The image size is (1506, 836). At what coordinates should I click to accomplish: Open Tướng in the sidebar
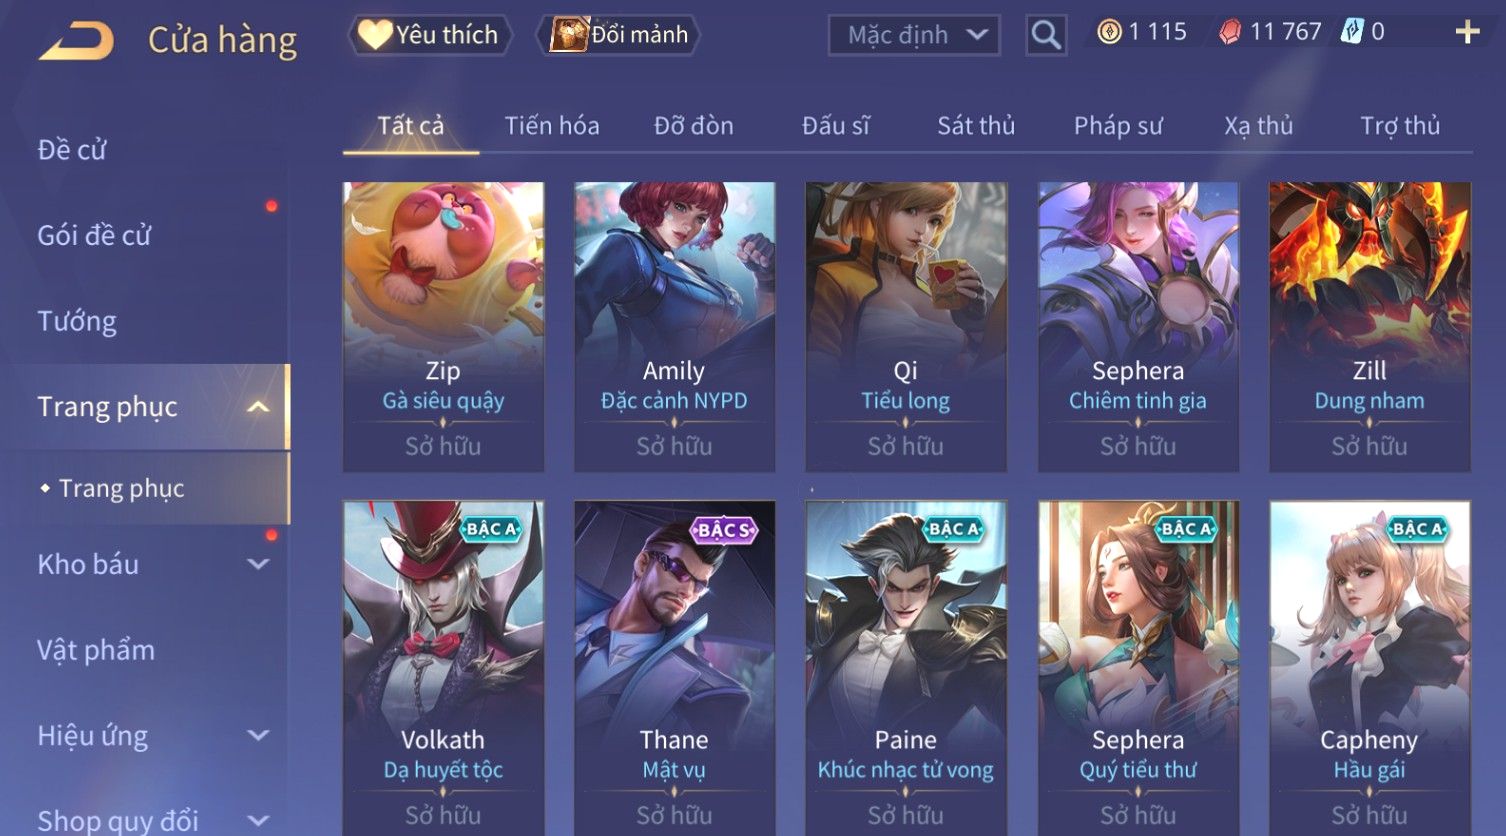pos(77,321)
